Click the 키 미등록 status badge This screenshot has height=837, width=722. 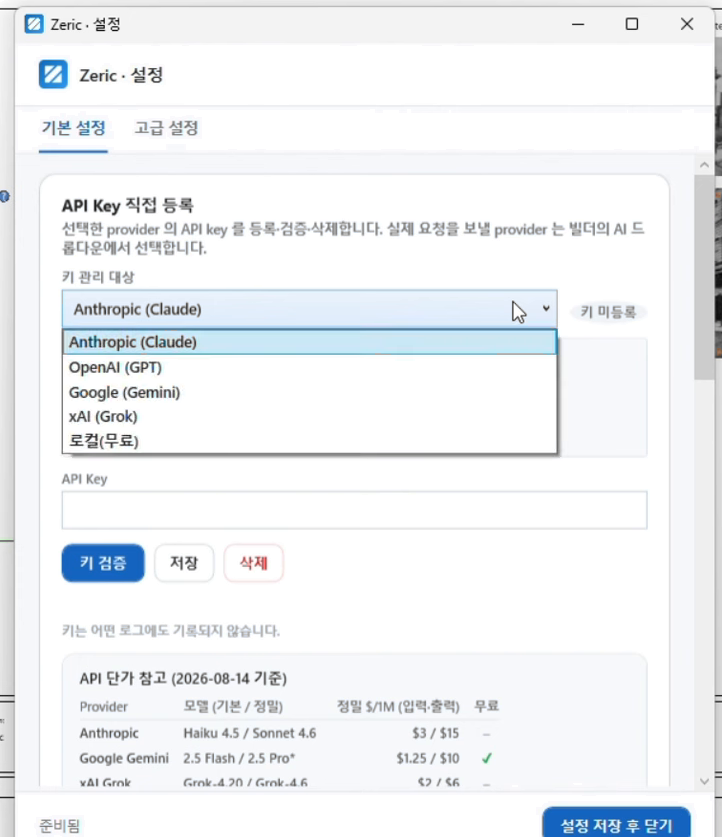[608, 312]
